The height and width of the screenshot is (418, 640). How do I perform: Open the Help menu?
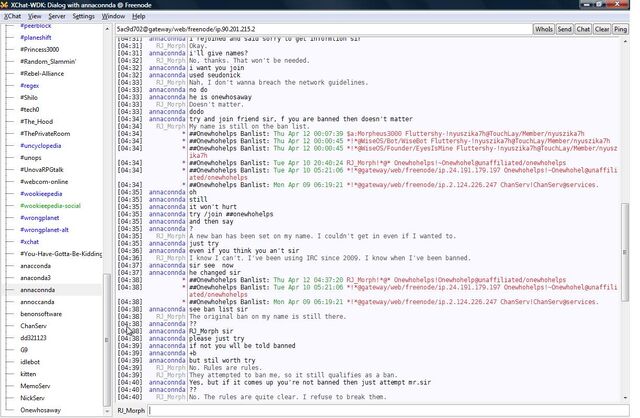(138, 16)
